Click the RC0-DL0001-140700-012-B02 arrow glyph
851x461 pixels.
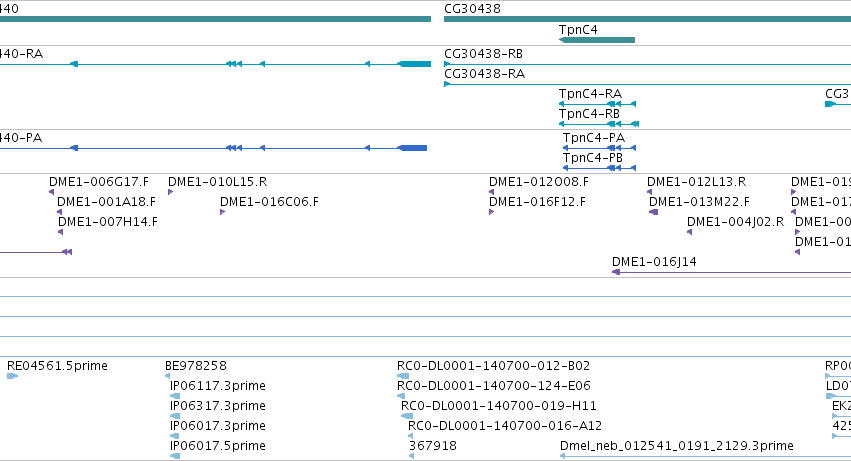pos(403,376)
